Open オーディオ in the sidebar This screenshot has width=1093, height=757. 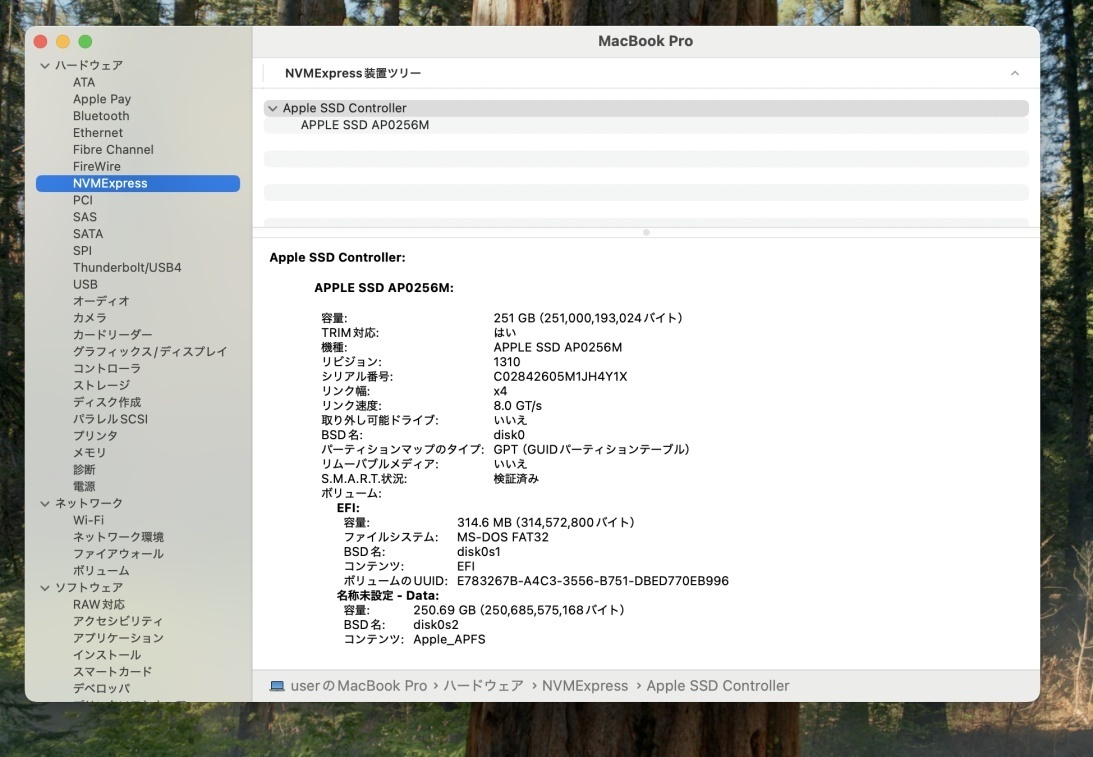click(x=101, y=301)
